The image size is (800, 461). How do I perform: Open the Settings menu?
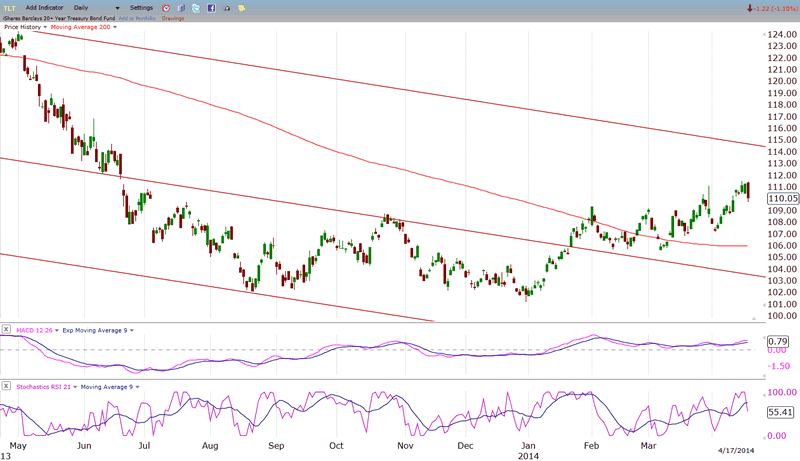pyautogui.click(x=141, y=7)
